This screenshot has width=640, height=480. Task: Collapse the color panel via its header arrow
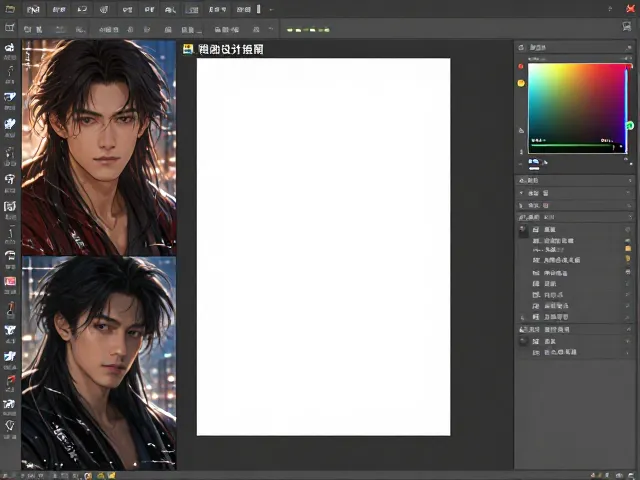click(629, 48)
